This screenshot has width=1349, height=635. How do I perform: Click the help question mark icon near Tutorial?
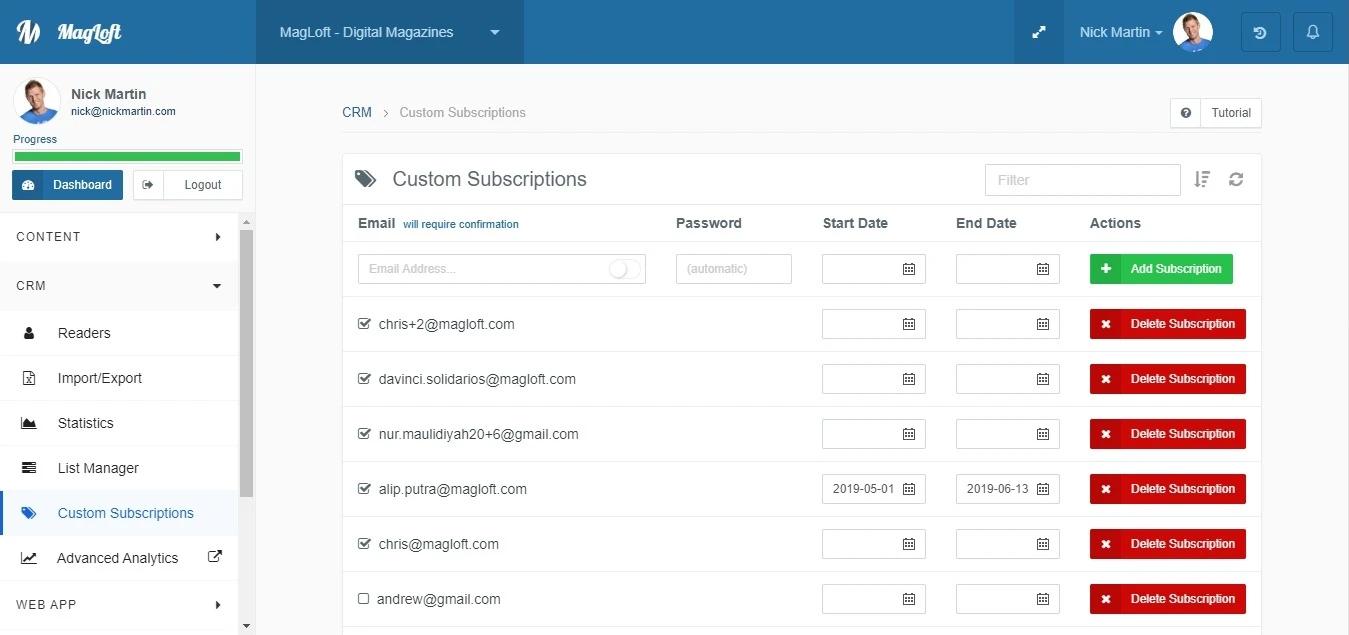coord(1186,113)
